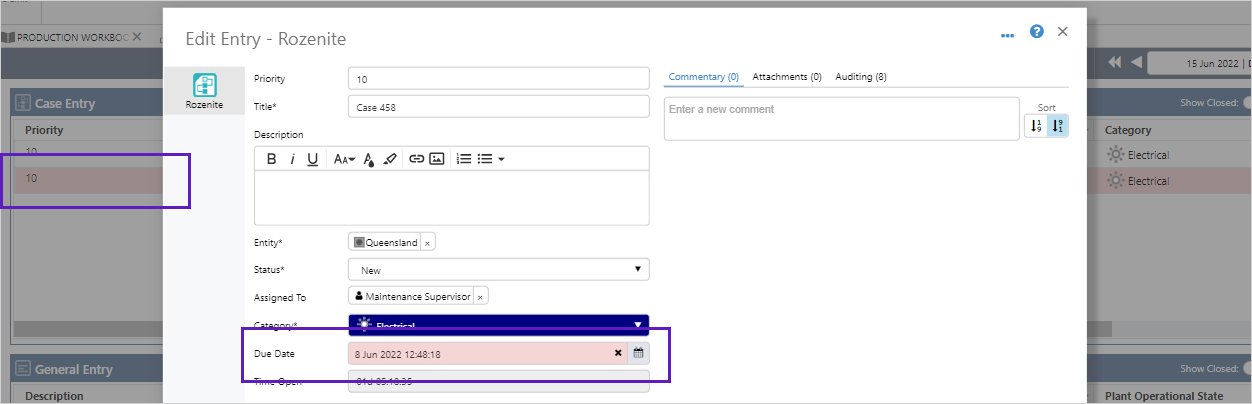Expand the Category dropdown showing Electrical
The image size is (1252, 404).
[x=499, y=325]
